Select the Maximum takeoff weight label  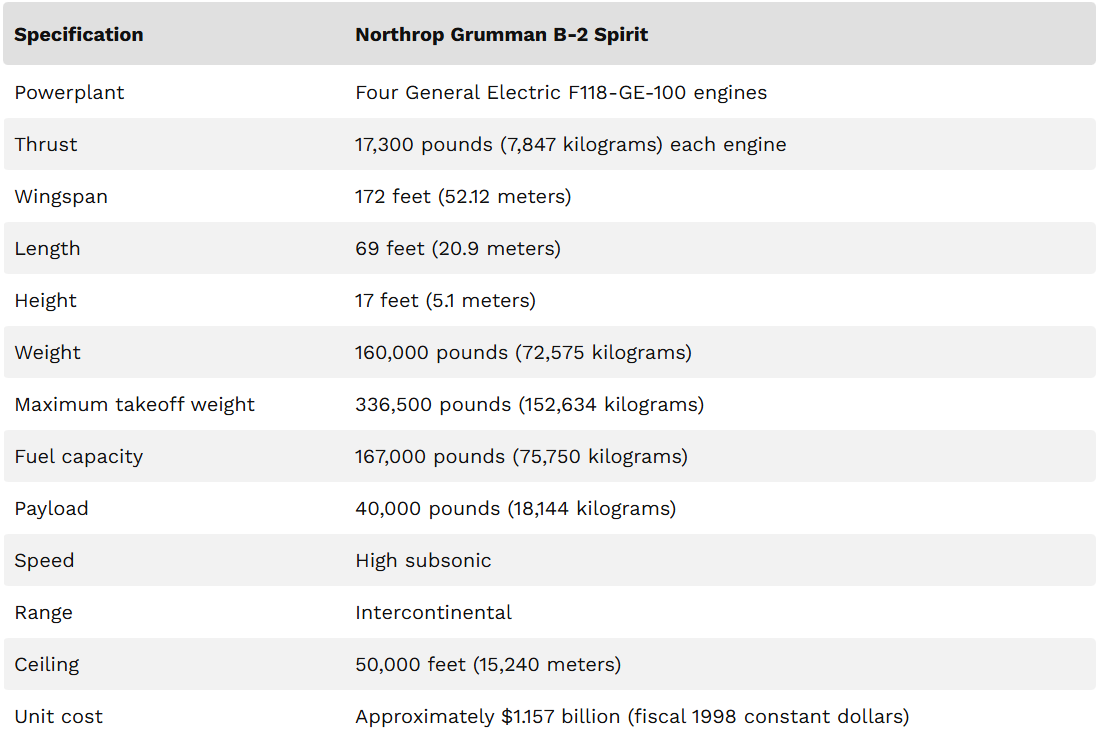(135, 405)
